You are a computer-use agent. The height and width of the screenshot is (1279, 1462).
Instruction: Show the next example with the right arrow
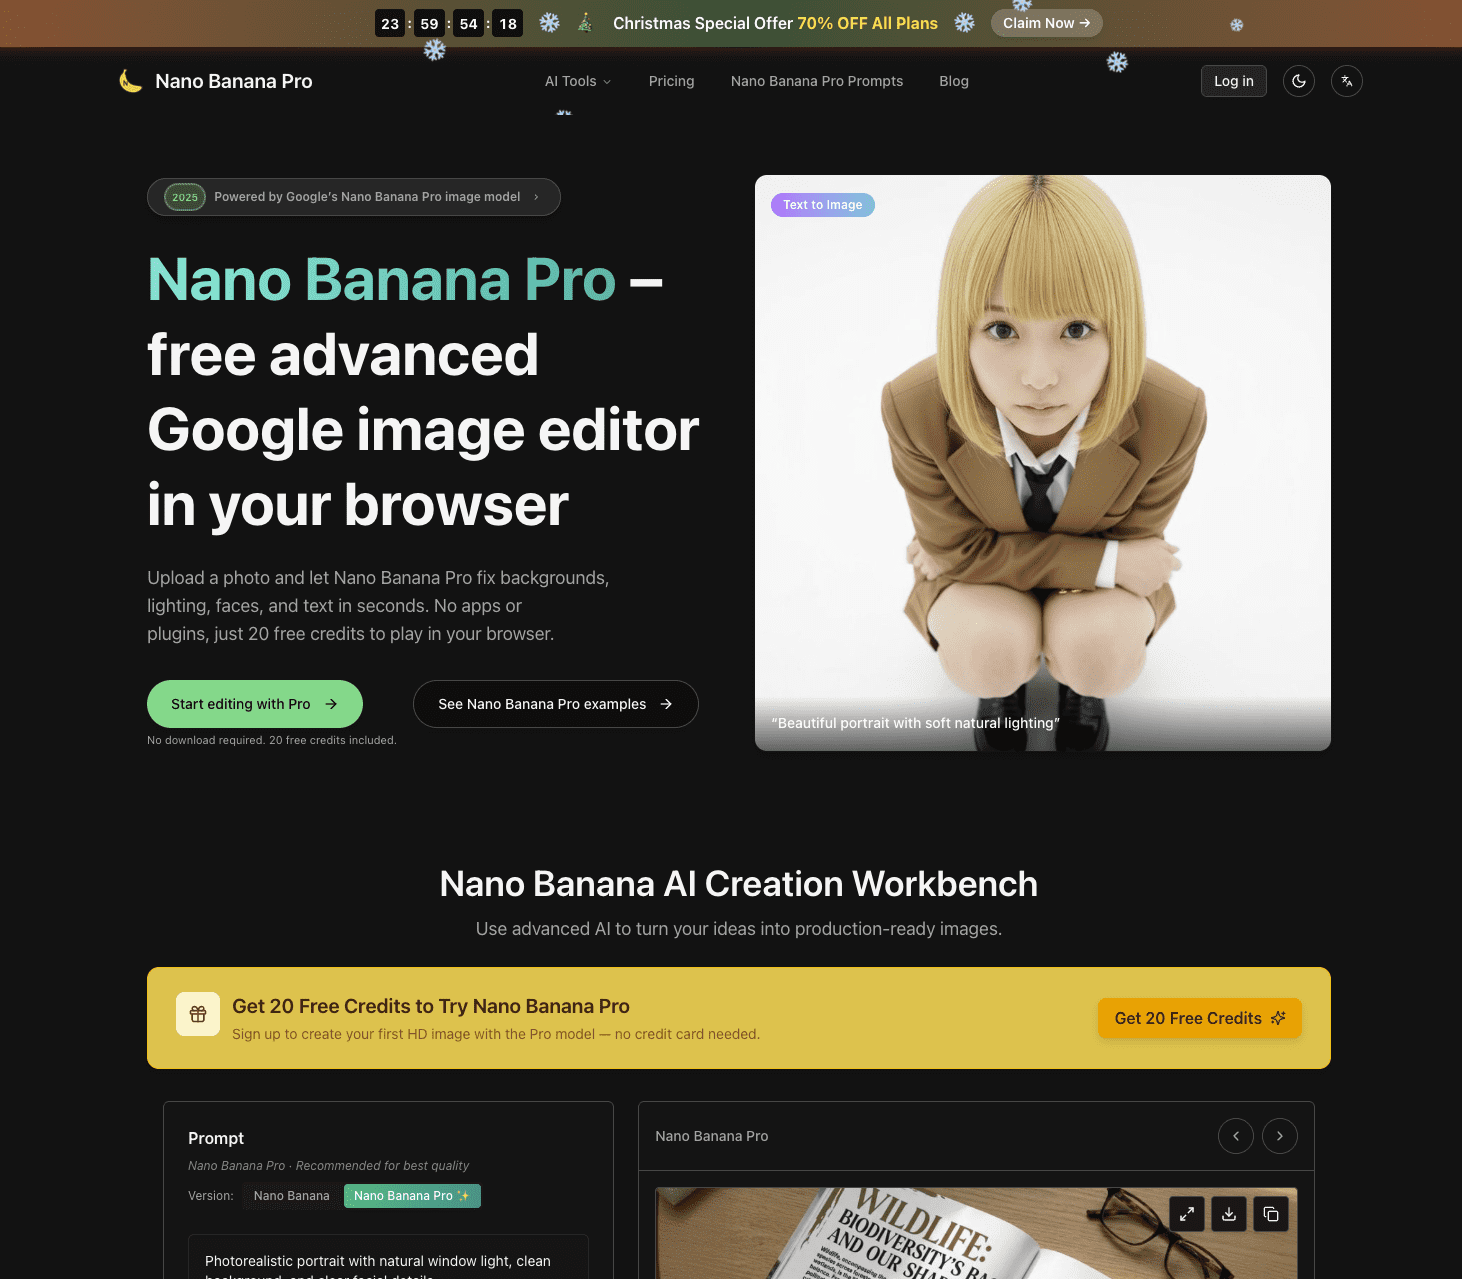pos(1279,1136)
